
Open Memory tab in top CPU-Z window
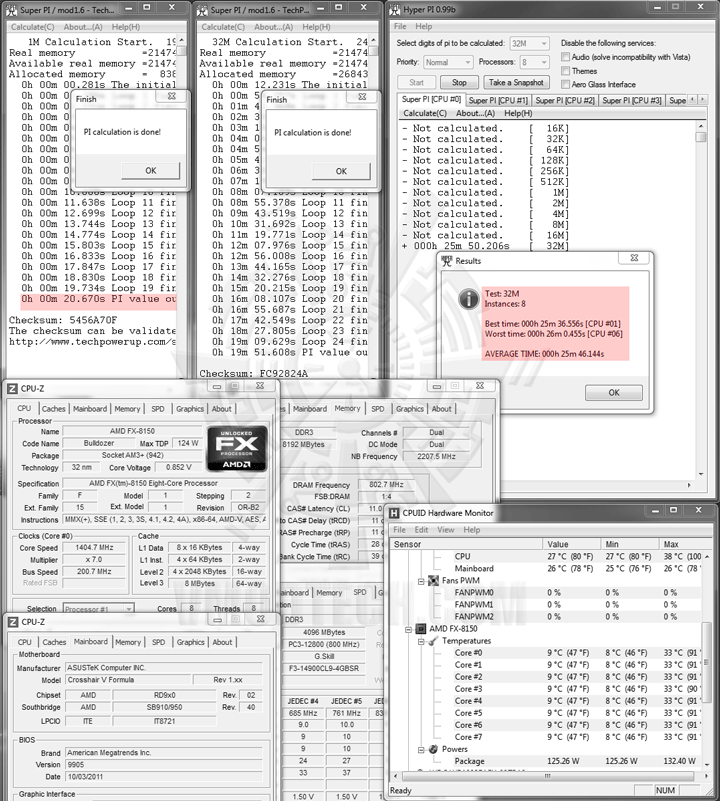click(x=127, y=409)
